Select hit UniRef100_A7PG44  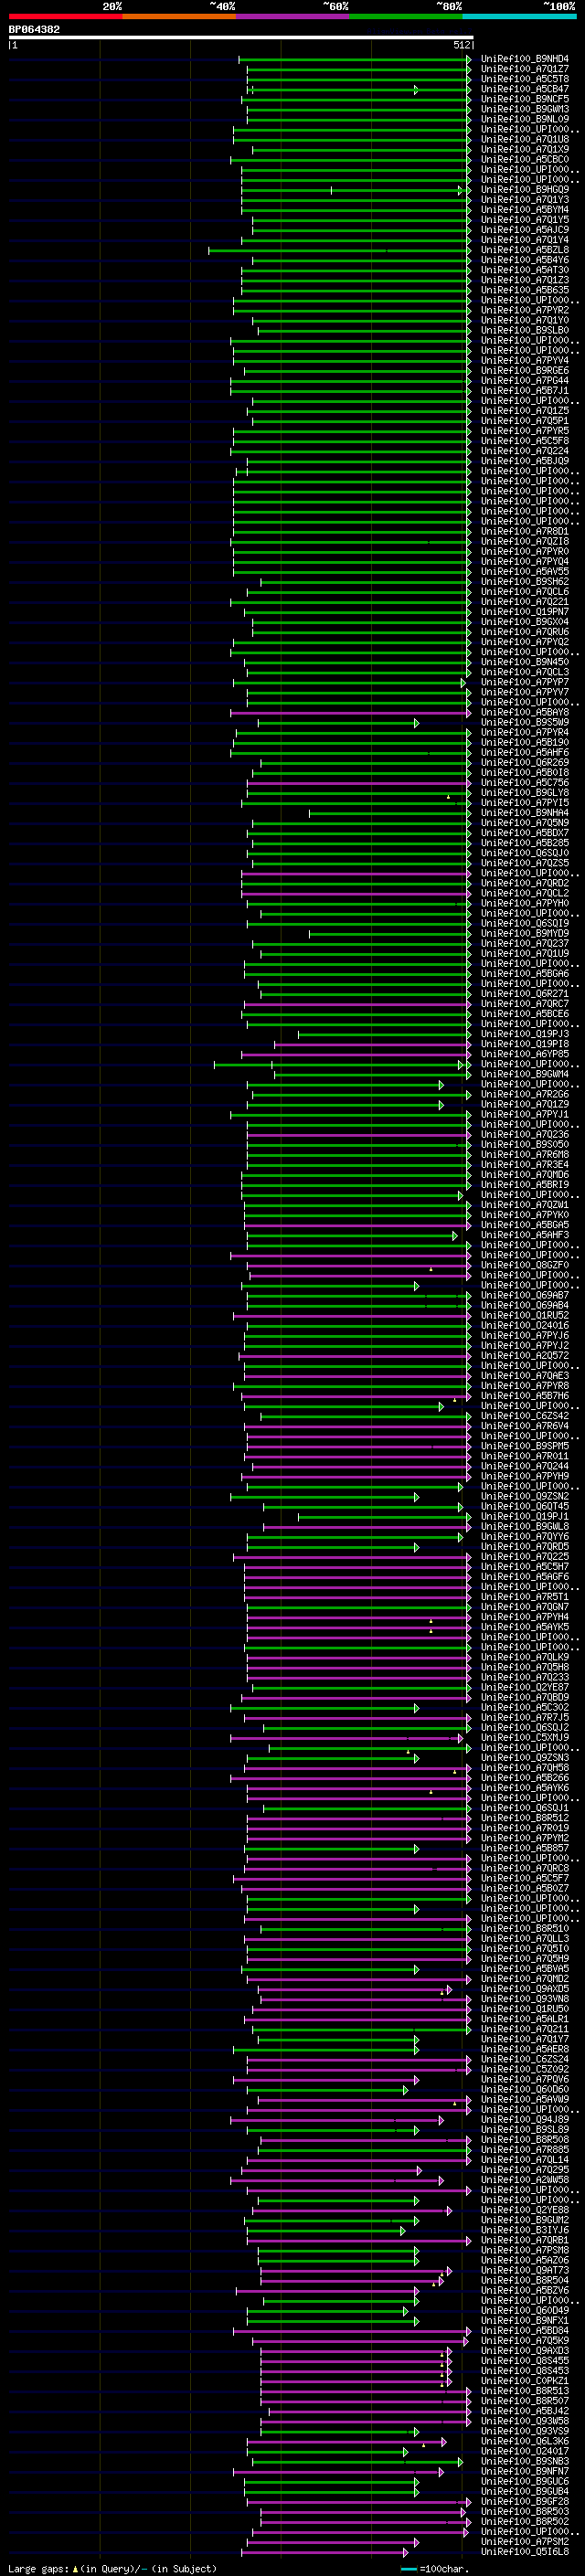point(525,381)
